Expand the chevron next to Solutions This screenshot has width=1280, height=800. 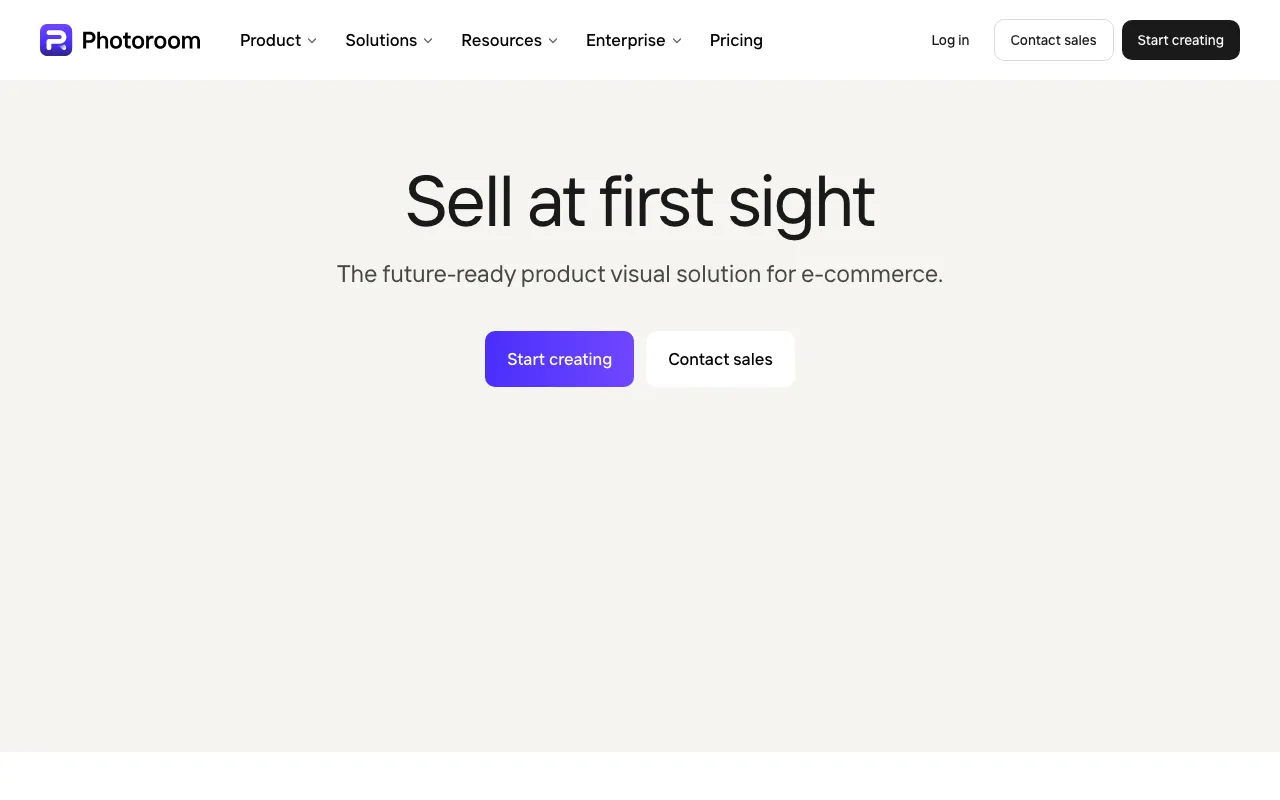428,41
